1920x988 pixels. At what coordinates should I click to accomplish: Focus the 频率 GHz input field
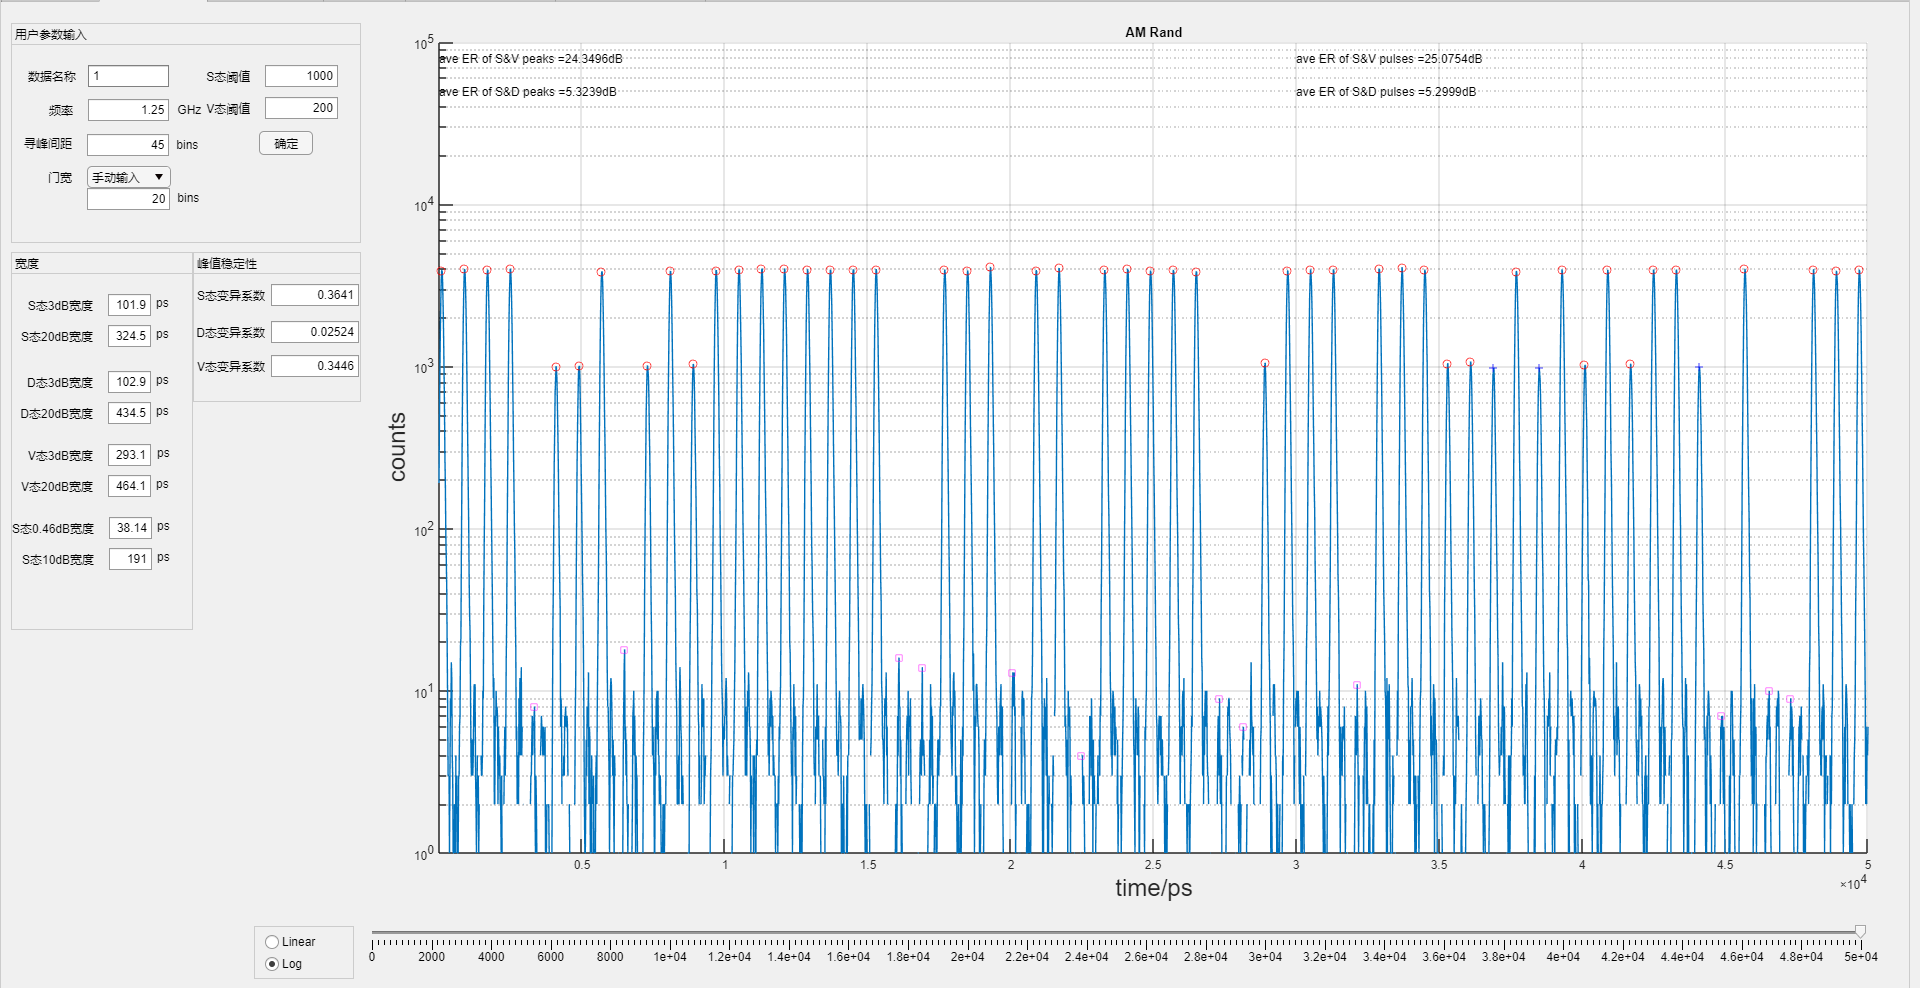128,110
